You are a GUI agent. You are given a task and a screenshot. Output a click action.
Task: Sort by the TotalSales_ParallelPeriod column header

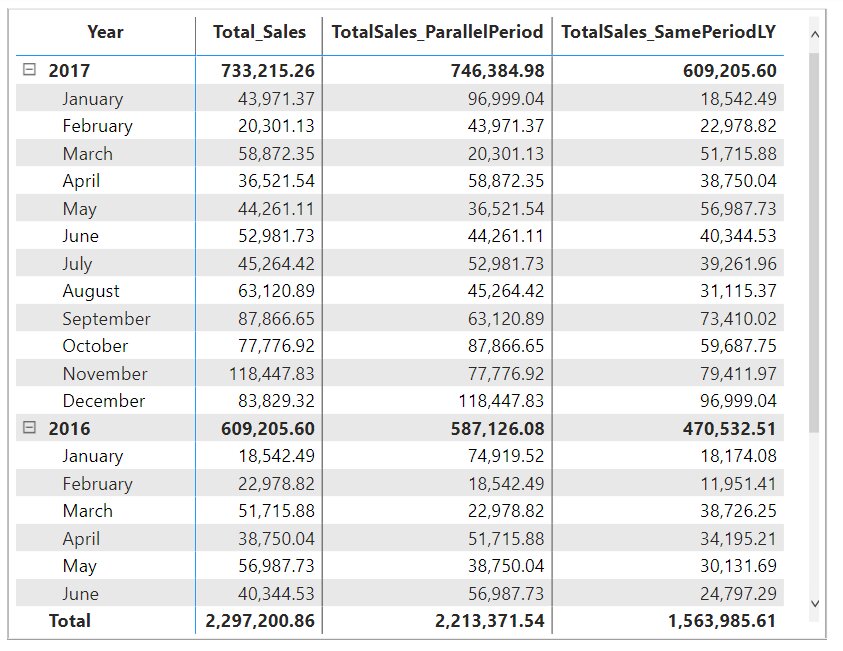coord(437,32)
